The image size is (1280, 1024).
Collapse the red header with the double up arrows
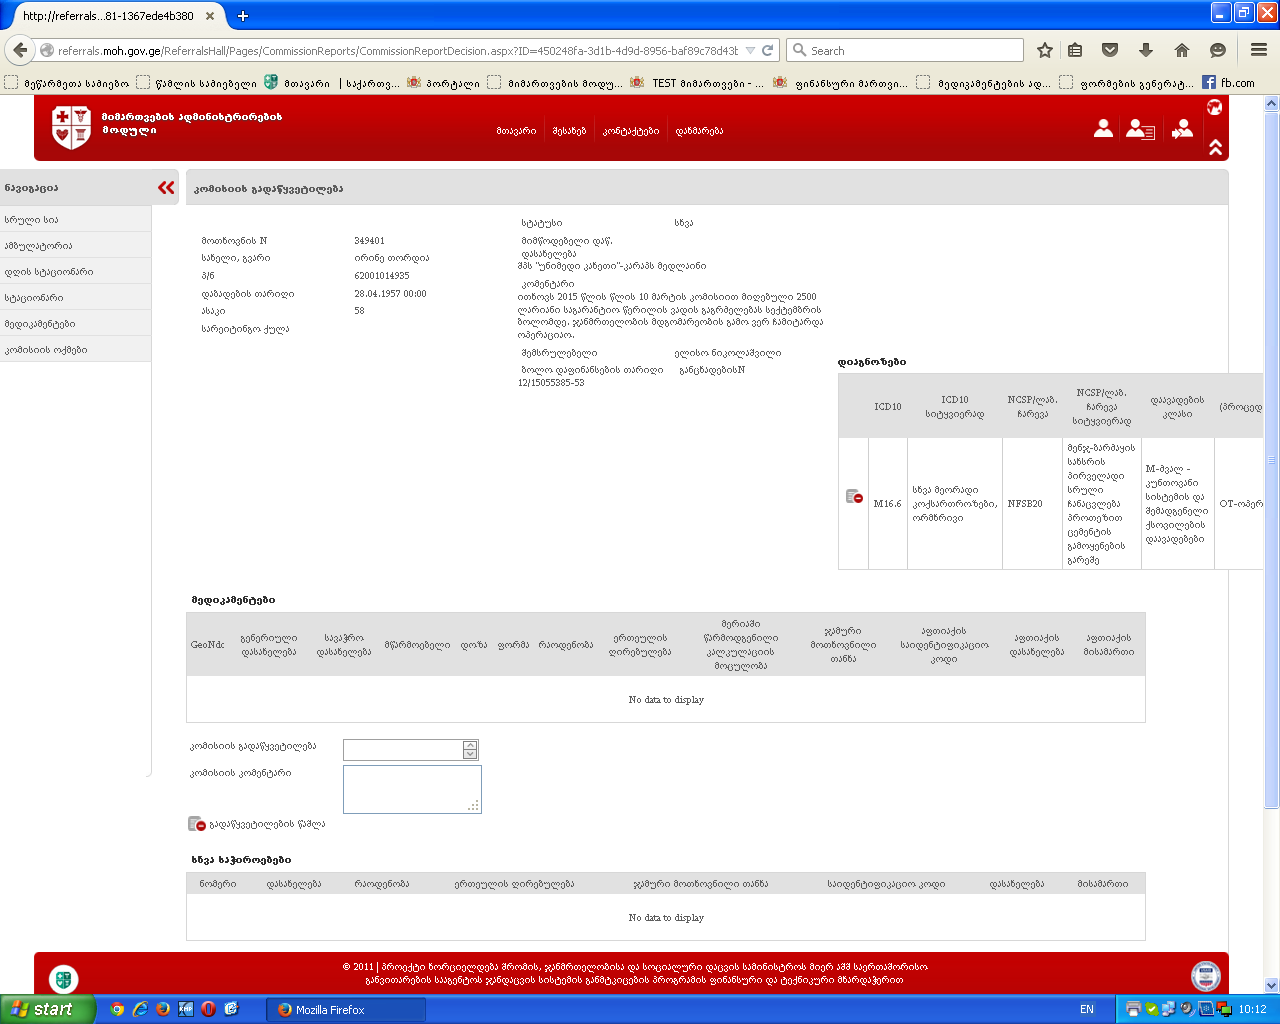[1215, 147]
